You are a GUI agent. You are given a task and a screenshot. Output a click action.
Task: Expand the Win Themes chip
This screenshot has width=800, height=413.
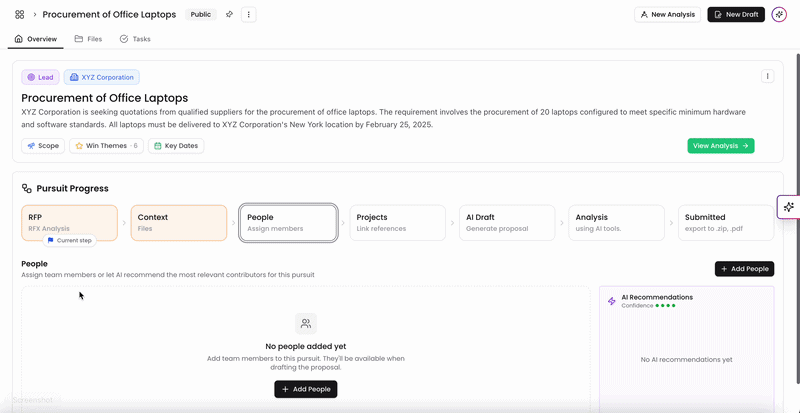107,145
